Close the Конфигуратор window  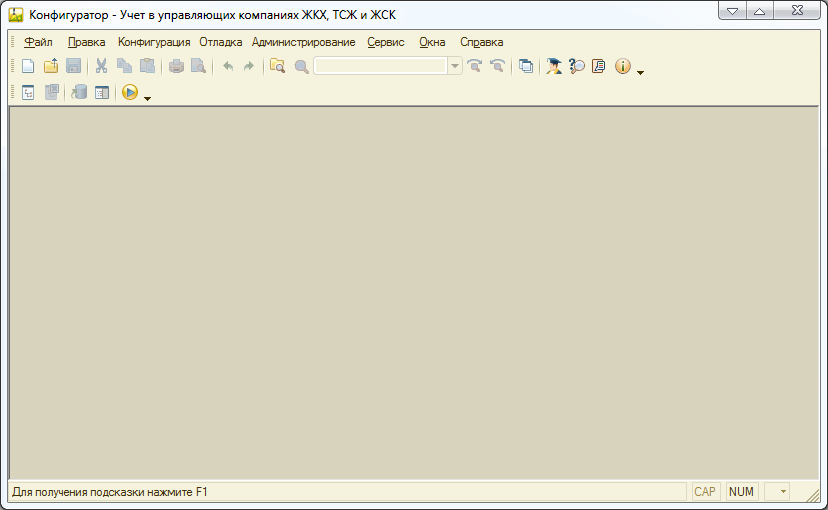click(797, 11)
